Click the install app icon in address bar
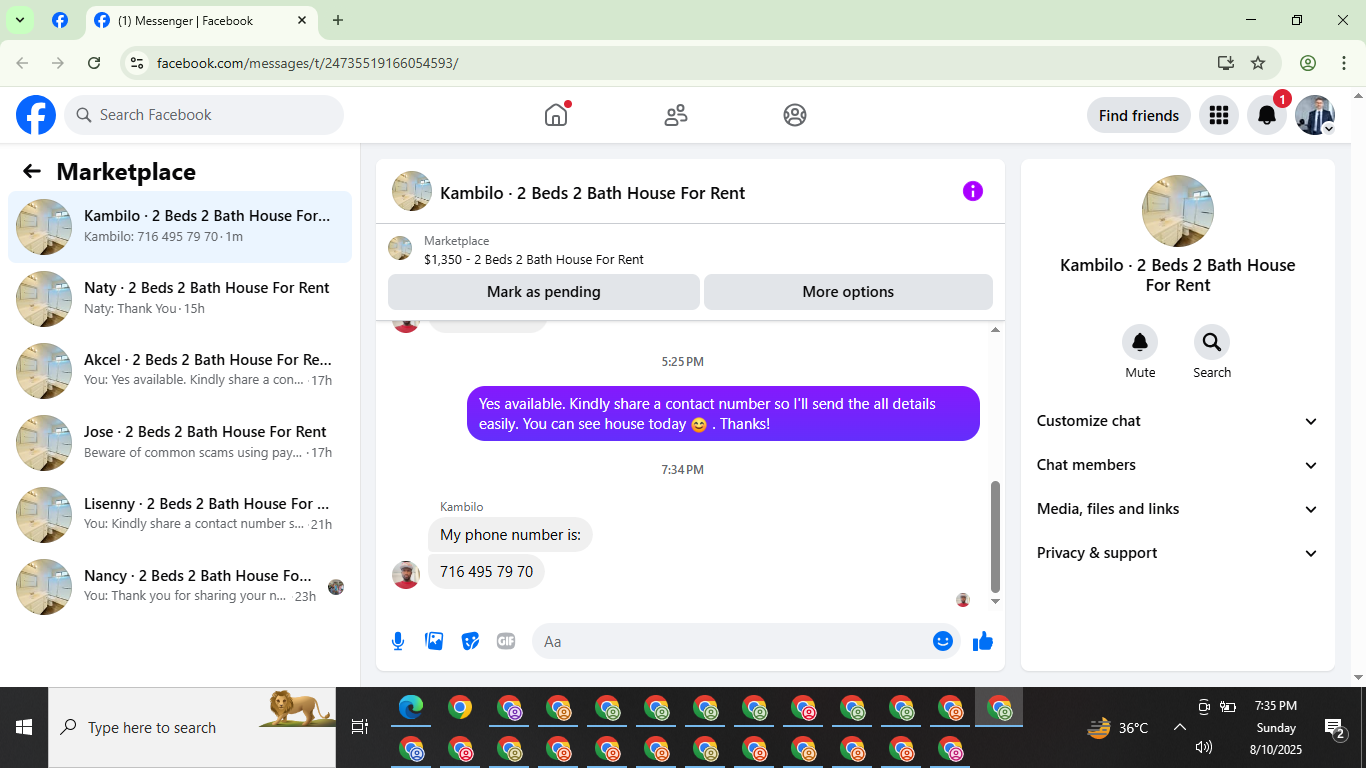This screenshot has width=1366, height=768. pos(1226,63)
